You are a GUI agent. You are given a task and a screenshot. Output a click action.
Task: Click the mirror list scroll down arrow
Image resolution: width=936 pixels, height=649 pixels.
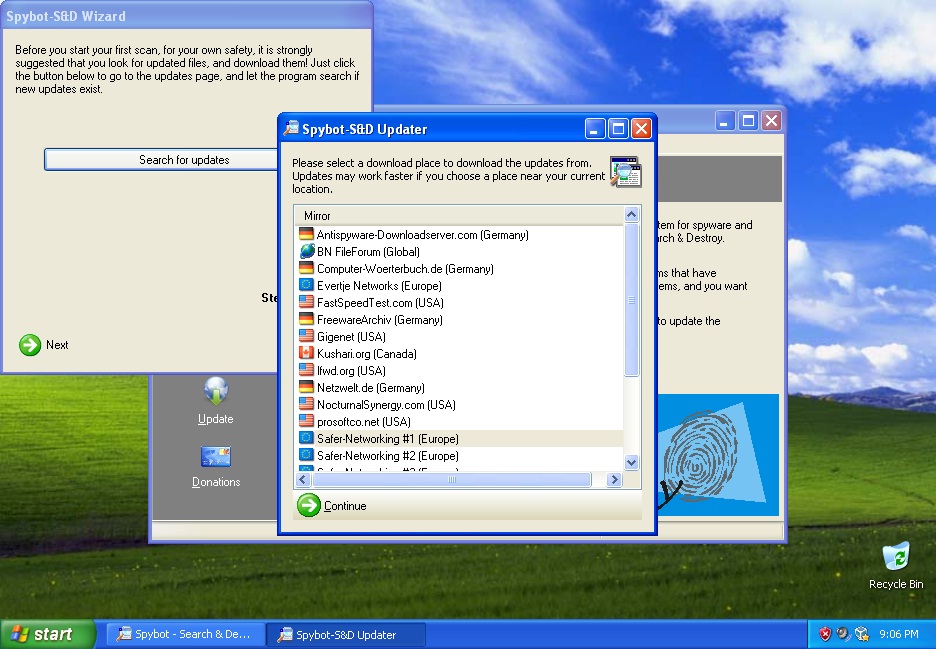click(x=632, y=462)
